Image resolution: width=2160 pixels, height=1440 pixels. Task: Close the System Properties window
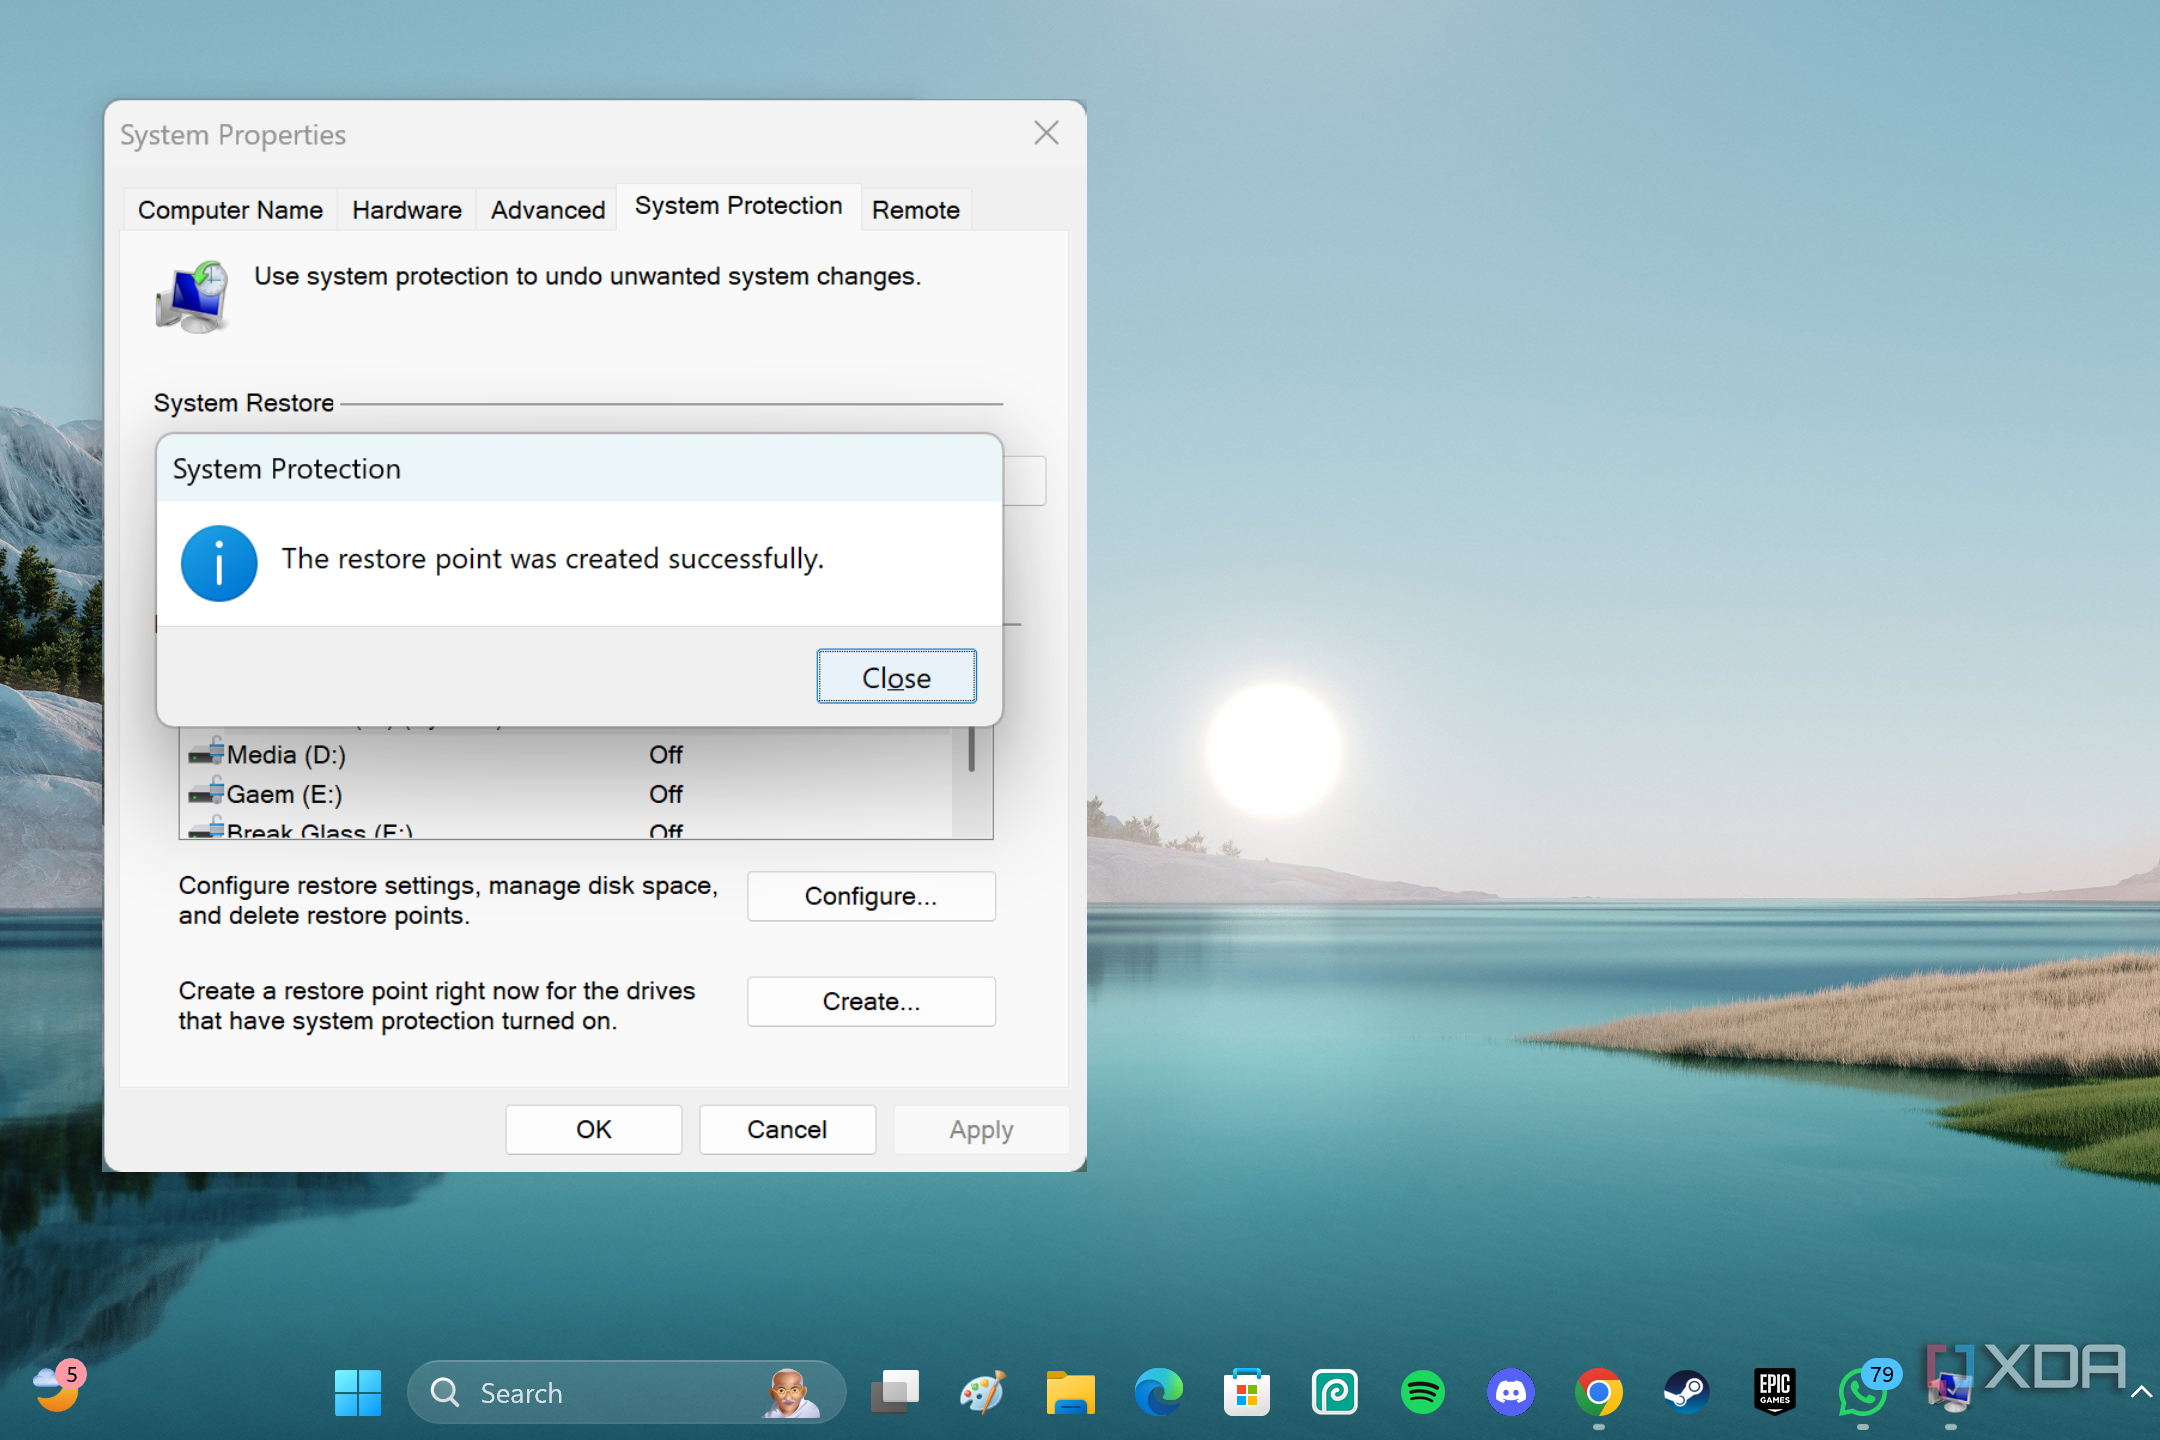pos(1046,133)
